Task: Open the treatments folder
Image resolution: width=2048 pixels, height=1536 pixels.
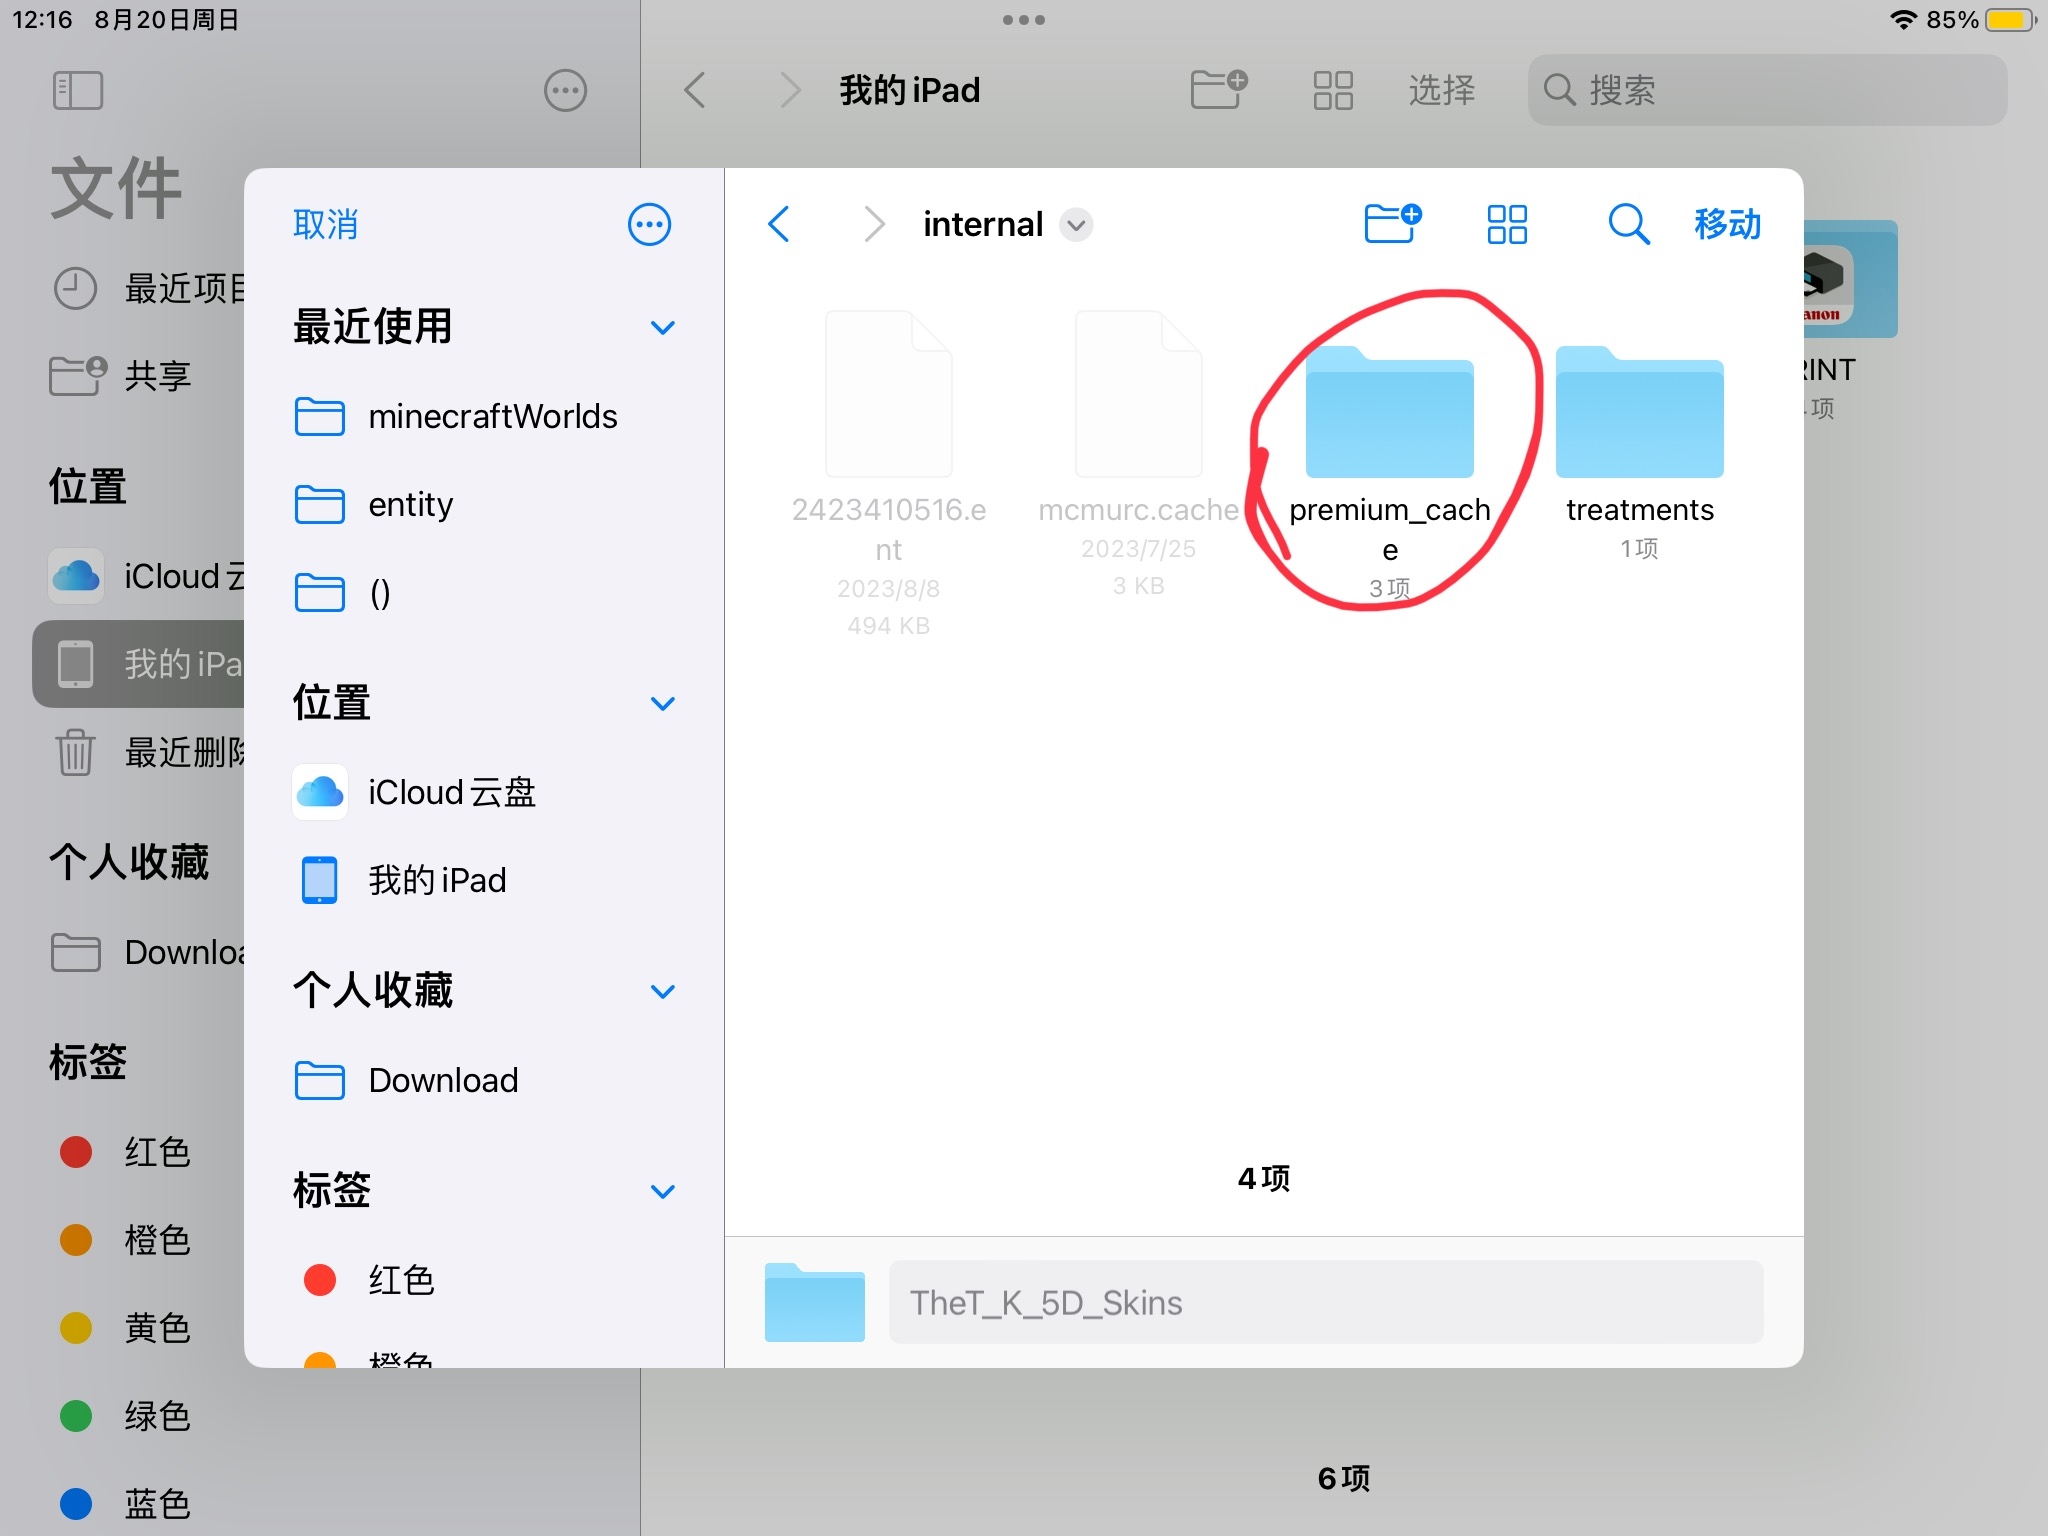Action: coord(1639,452)
